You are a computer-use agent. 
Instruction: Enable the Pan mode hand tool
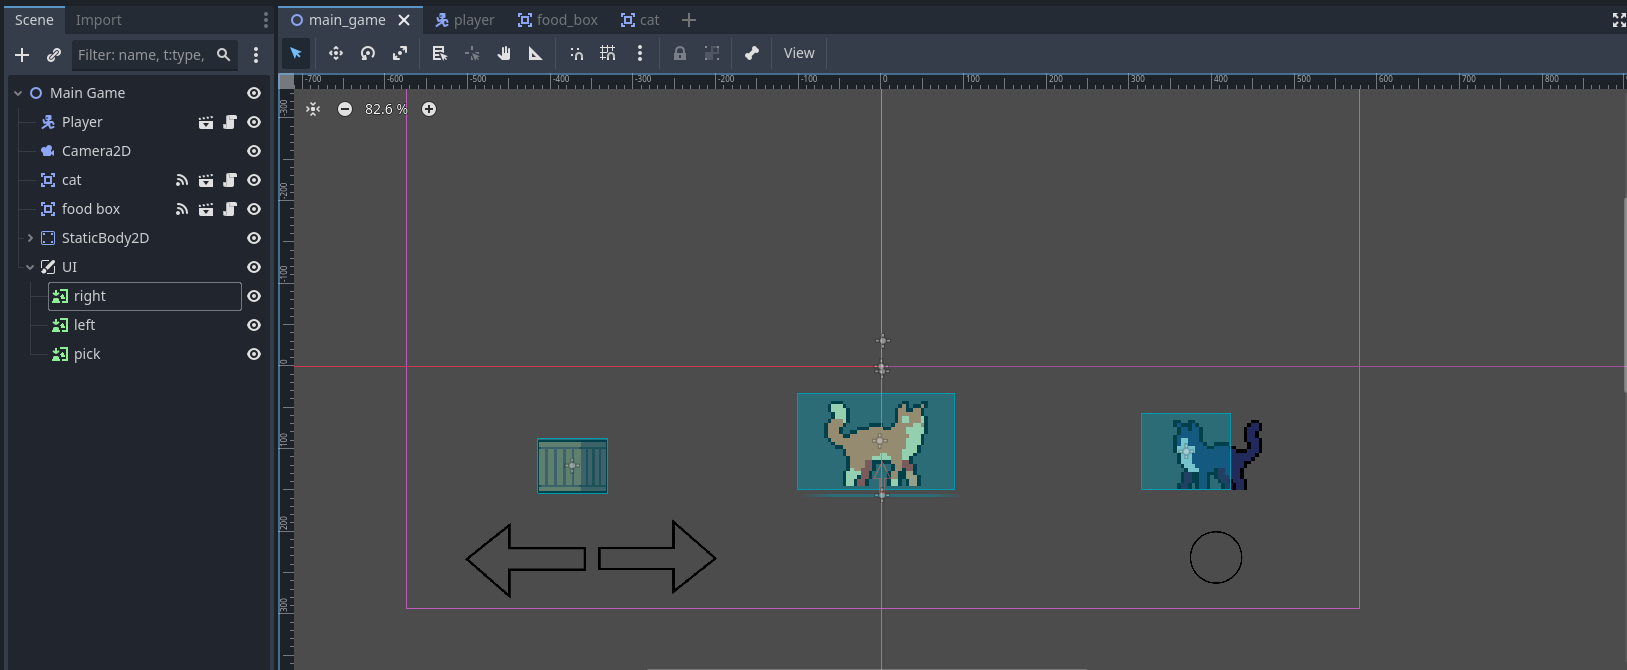coord(504,54)
